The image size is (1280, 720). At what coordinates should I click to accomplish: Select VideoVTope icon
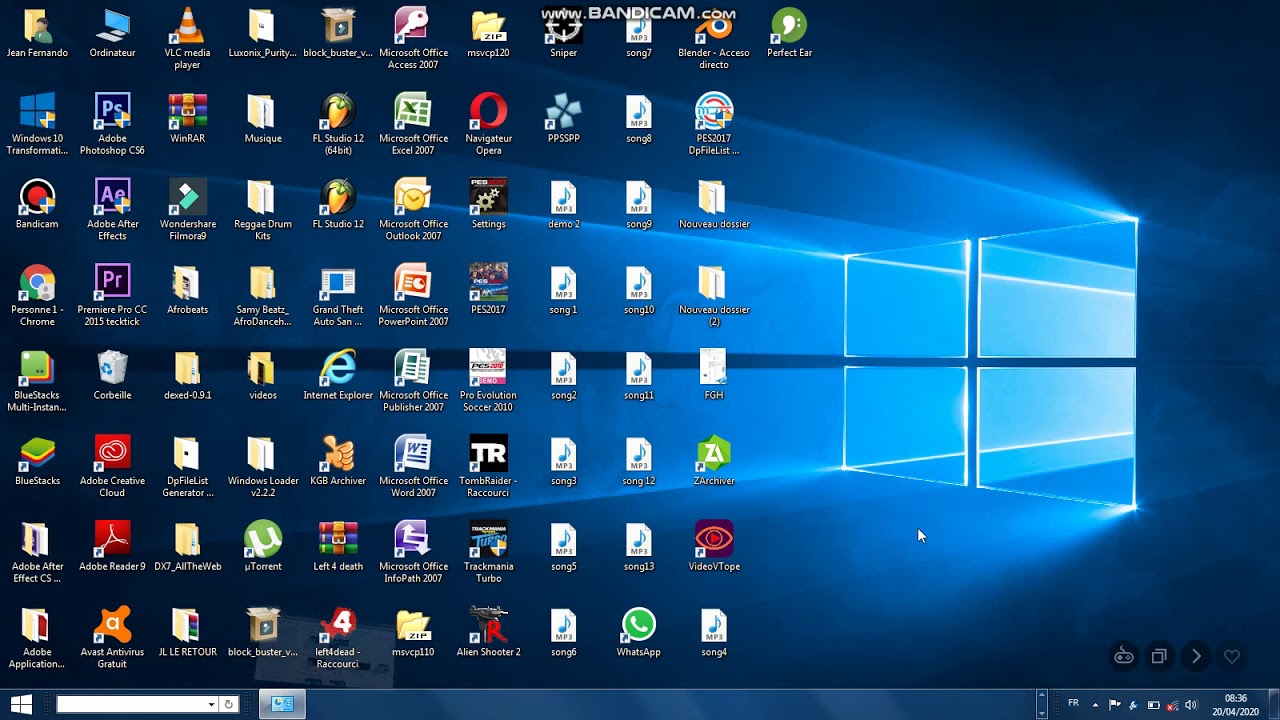[714, 546]
